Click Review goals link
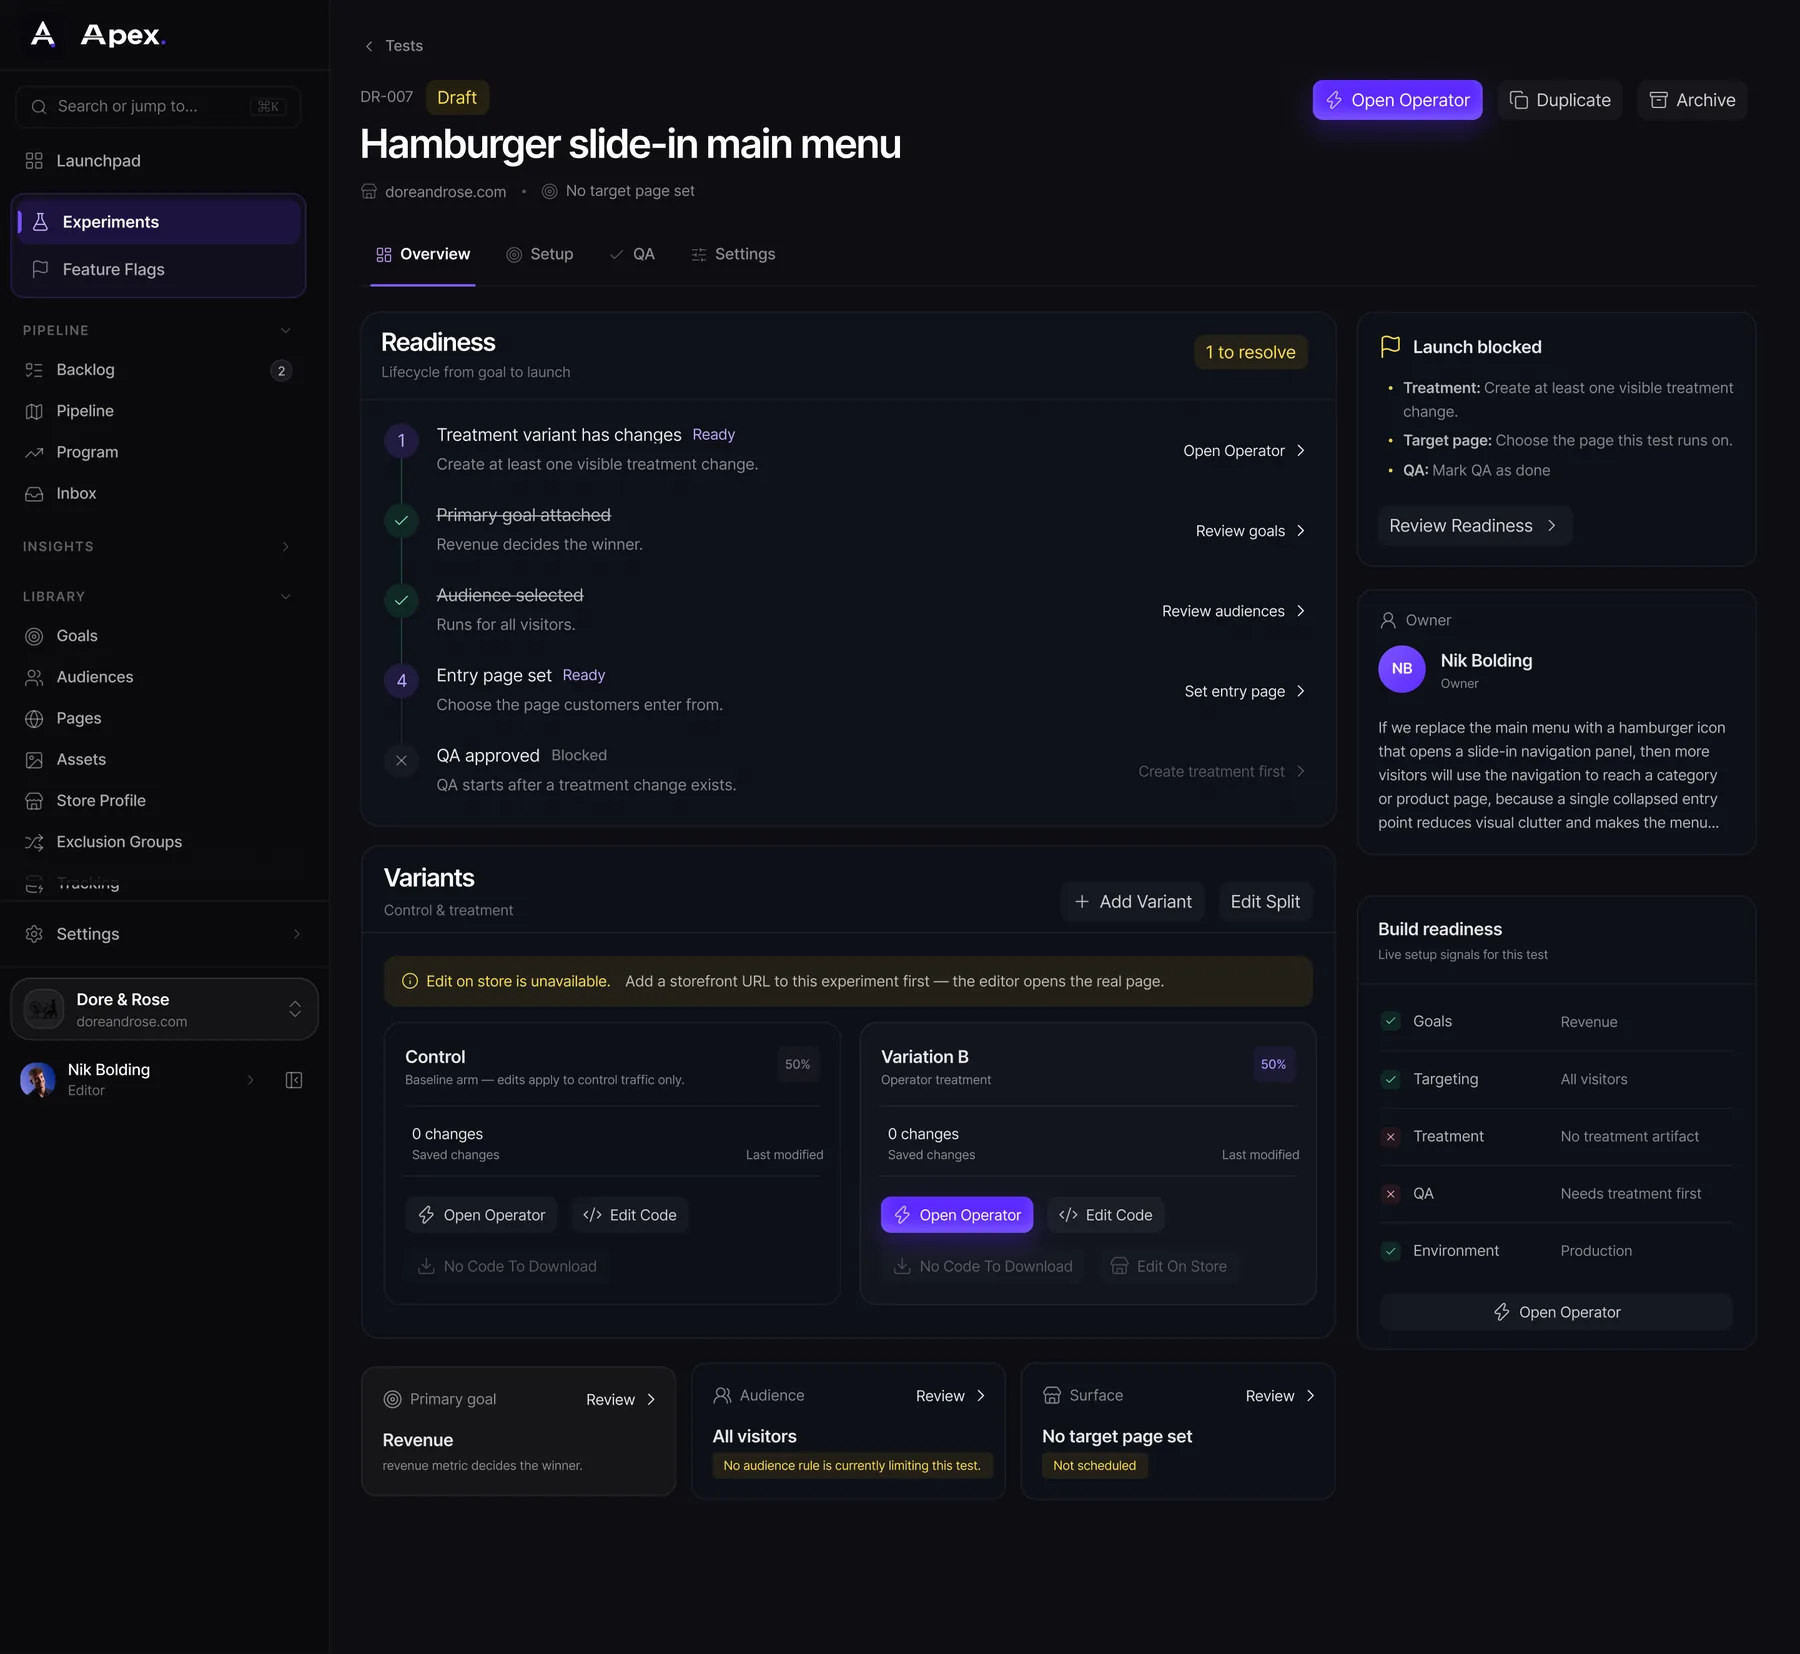Screen dimensions: 1800x1654 pos(1250,531)
